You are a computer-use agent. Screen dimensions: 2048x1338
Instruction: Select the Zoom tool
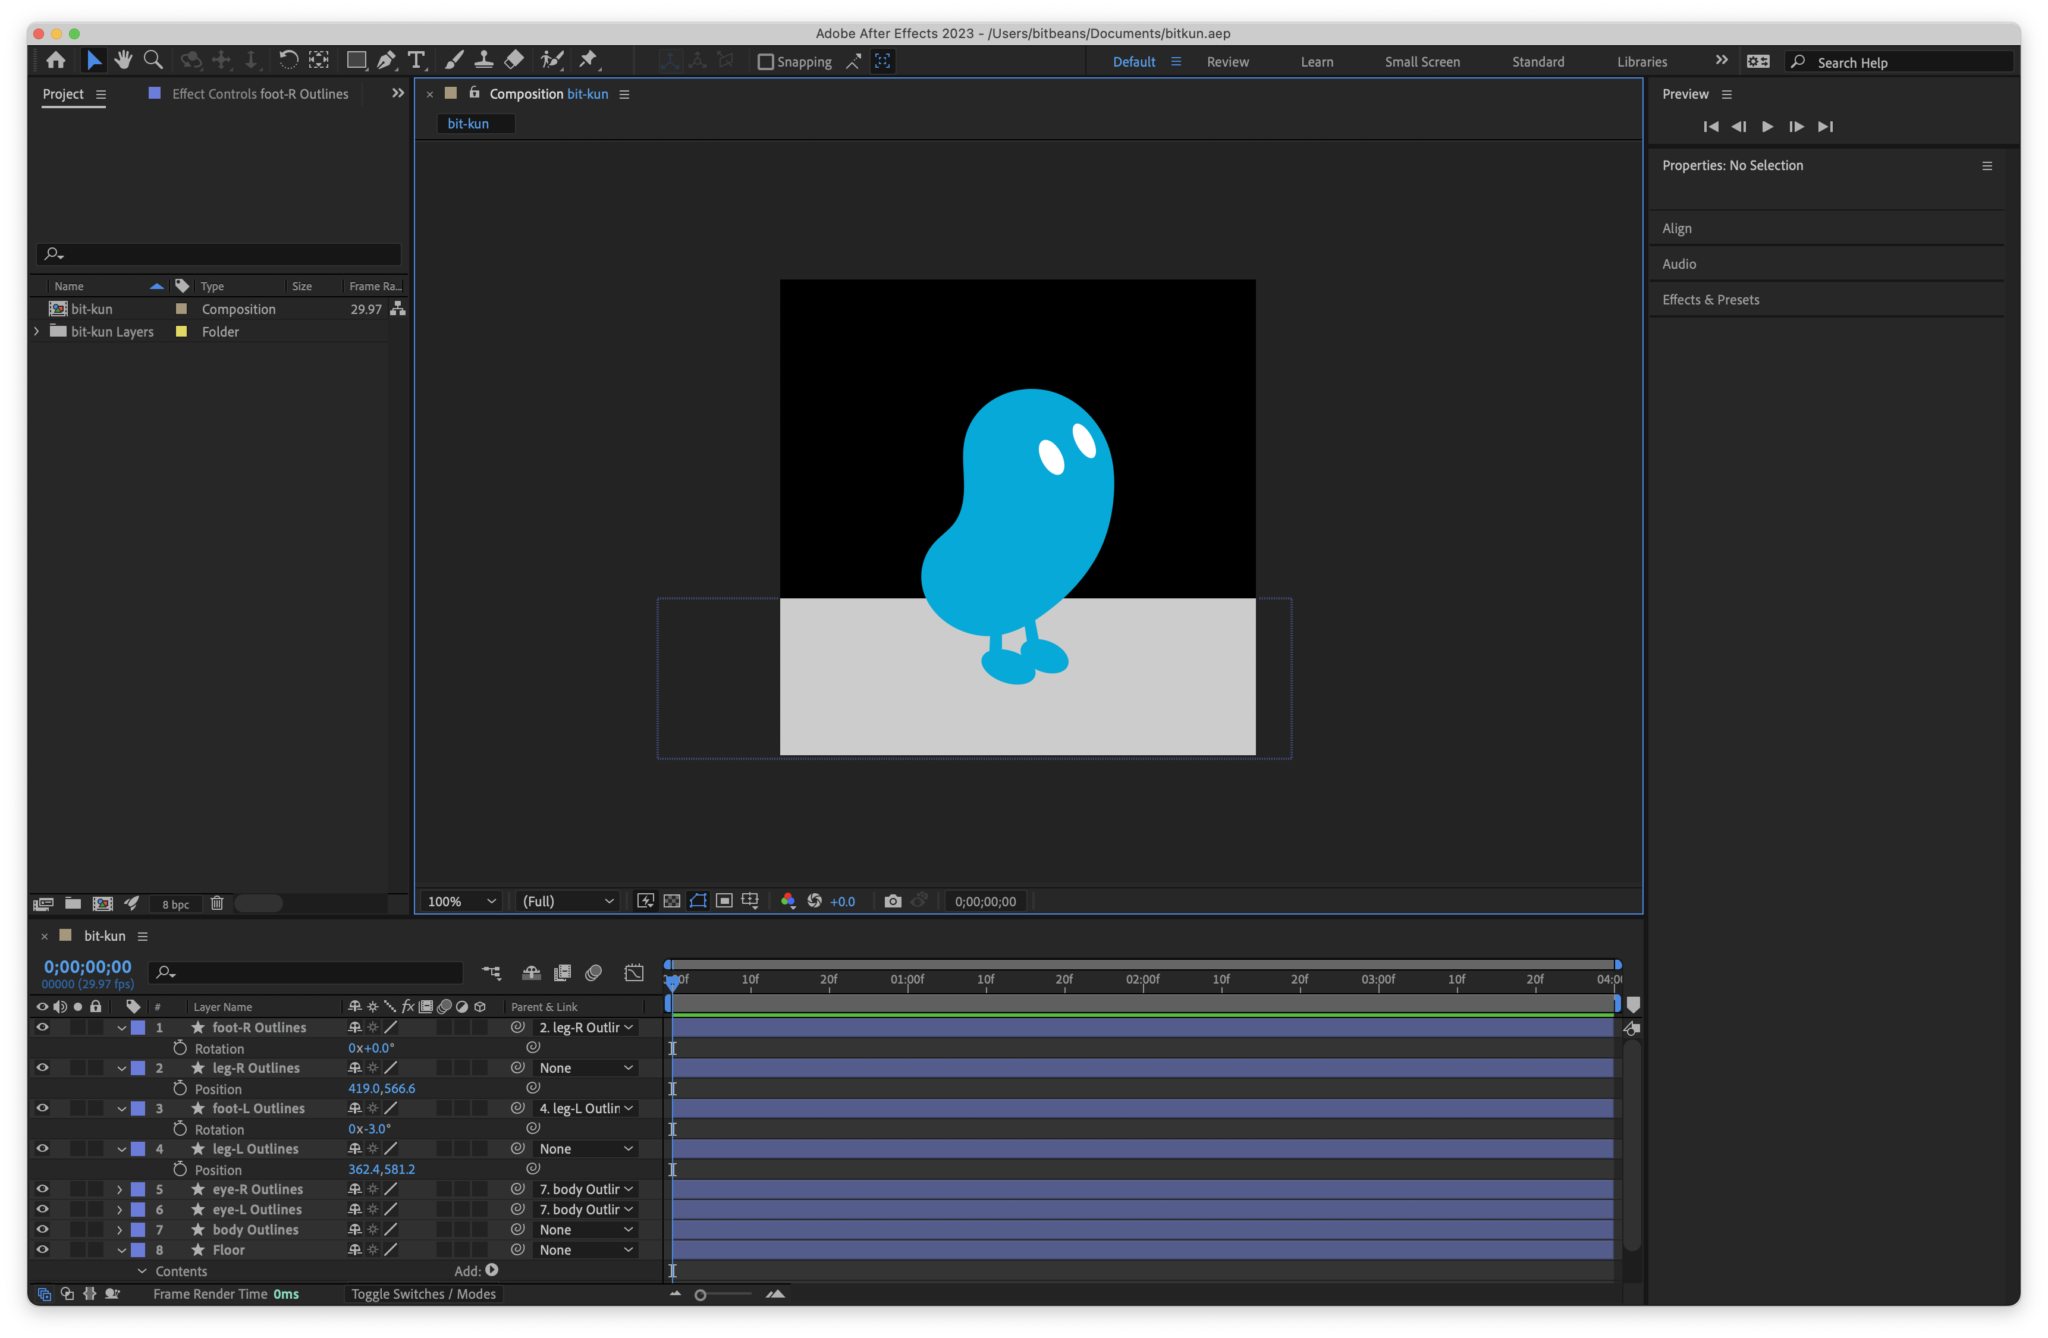(153, 60)
